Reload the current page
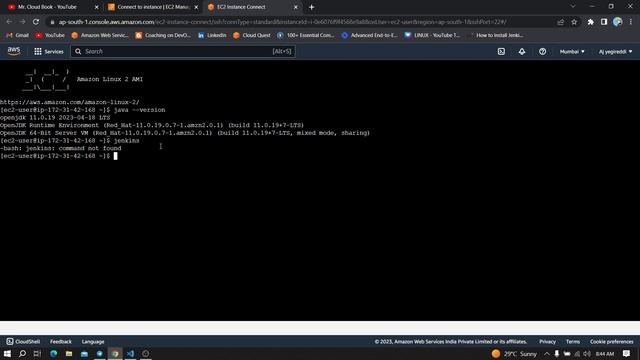This screenshot has width=640, height=360. [x=36, y=22]
